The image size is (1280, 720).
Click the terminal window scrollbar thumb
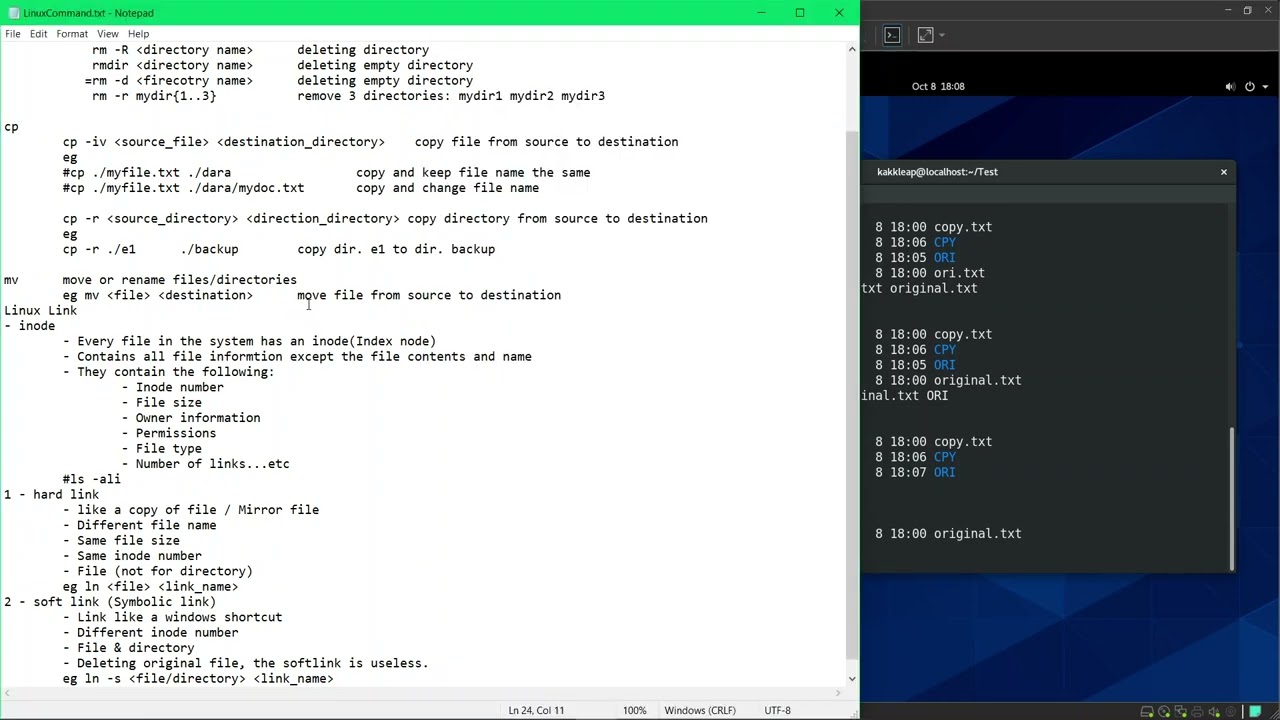[1232, 499]
